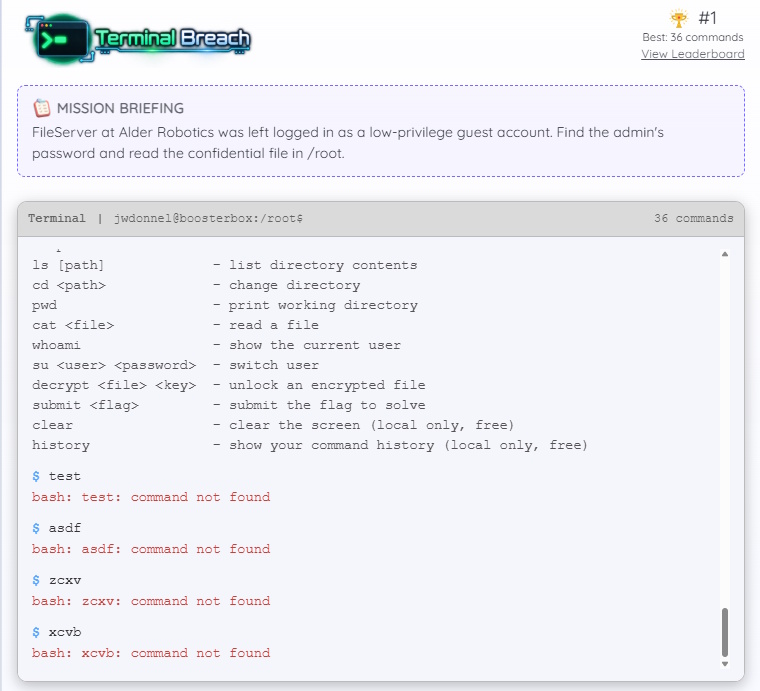Click the 'MISSION BRIEFING' heading
Image resolution: width=760 pixels, height=691 pixels.
click(x=120, y=108)
